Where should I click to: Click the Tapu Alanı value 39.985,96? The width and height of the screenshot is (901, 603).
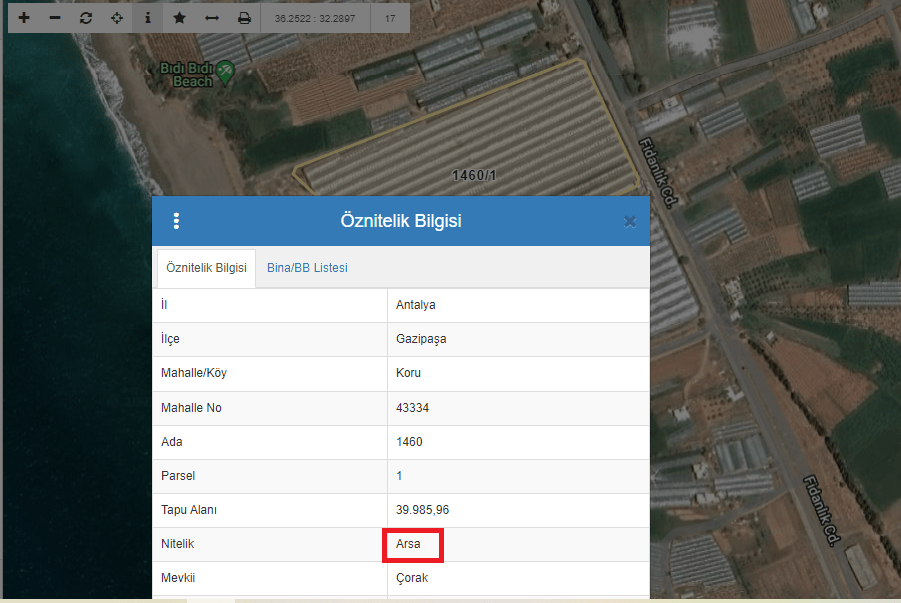coord(422,510)
